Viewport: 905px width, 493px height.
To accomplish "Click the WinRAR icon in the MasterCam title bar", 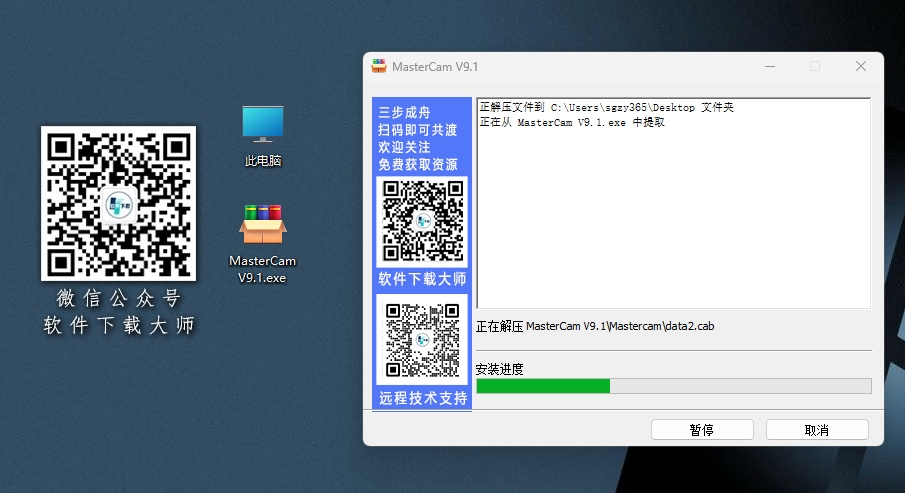I will pos(379,66).
